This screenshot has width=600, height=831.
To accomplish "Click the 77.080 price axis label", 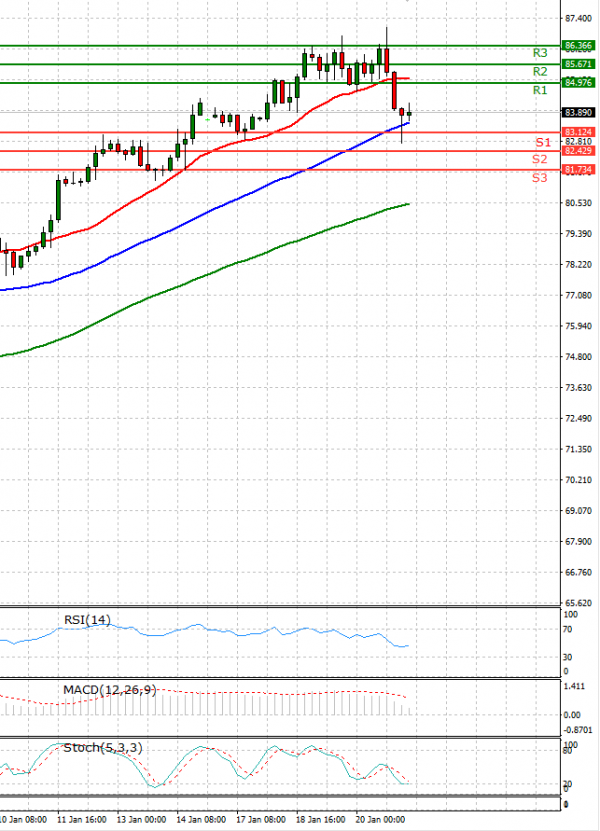I will click(x=578, y=295).
